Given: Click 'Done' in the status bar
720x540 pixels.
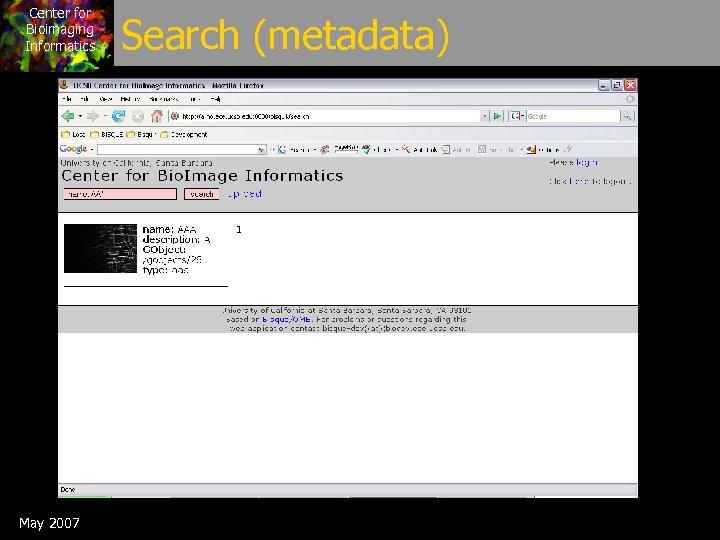Looking at the screenshot, I should click(x=68, y=489).
